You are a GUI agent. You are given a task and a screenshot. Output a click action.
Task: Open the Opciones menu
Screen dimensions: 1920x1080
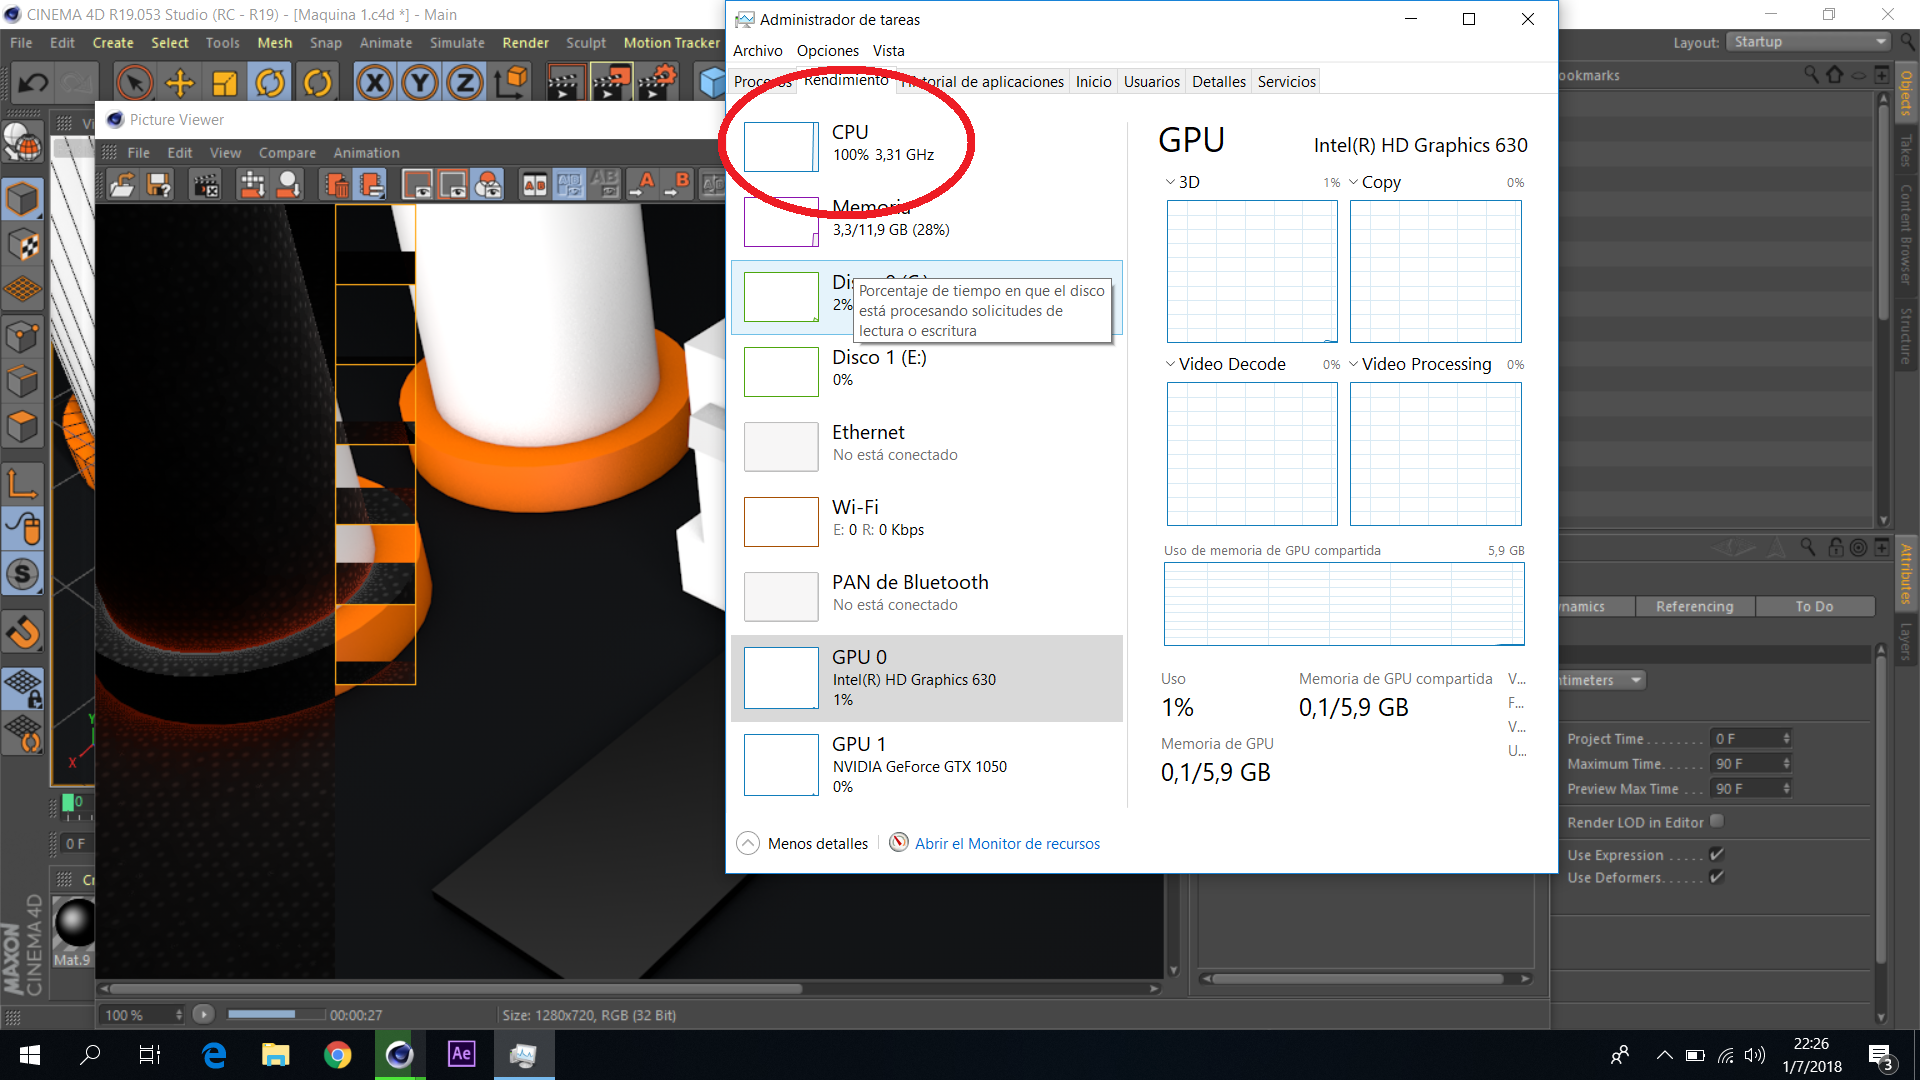827,51
